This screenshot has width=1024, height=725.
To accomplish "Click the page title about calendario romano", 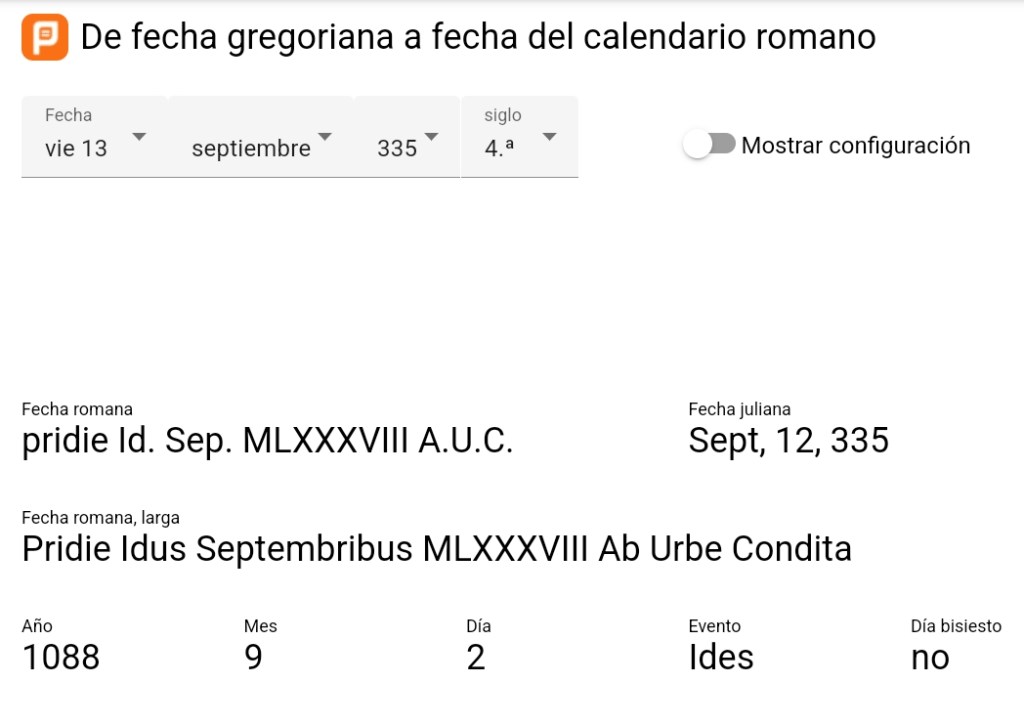I will 478,38.
